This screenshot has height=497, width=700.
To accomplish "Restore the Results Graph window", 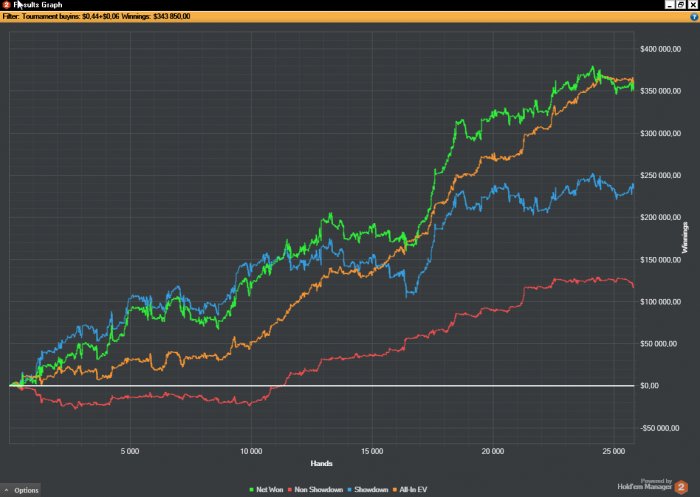I will (681, 5).
